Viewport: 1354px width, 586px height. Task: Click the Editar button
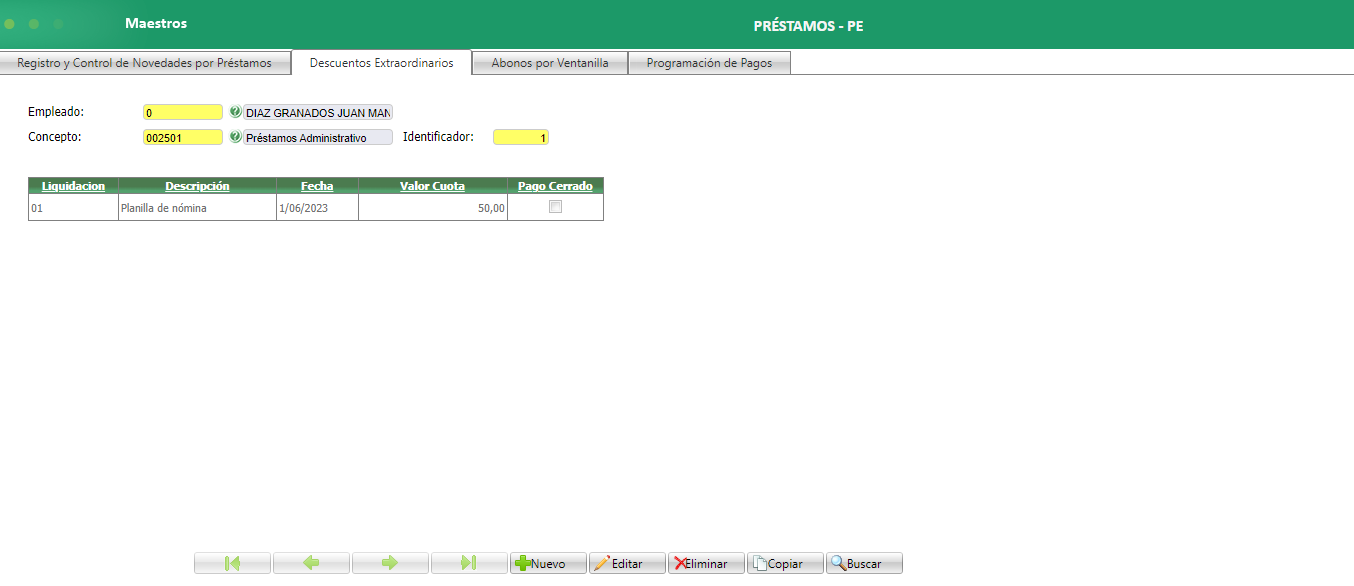627,563
